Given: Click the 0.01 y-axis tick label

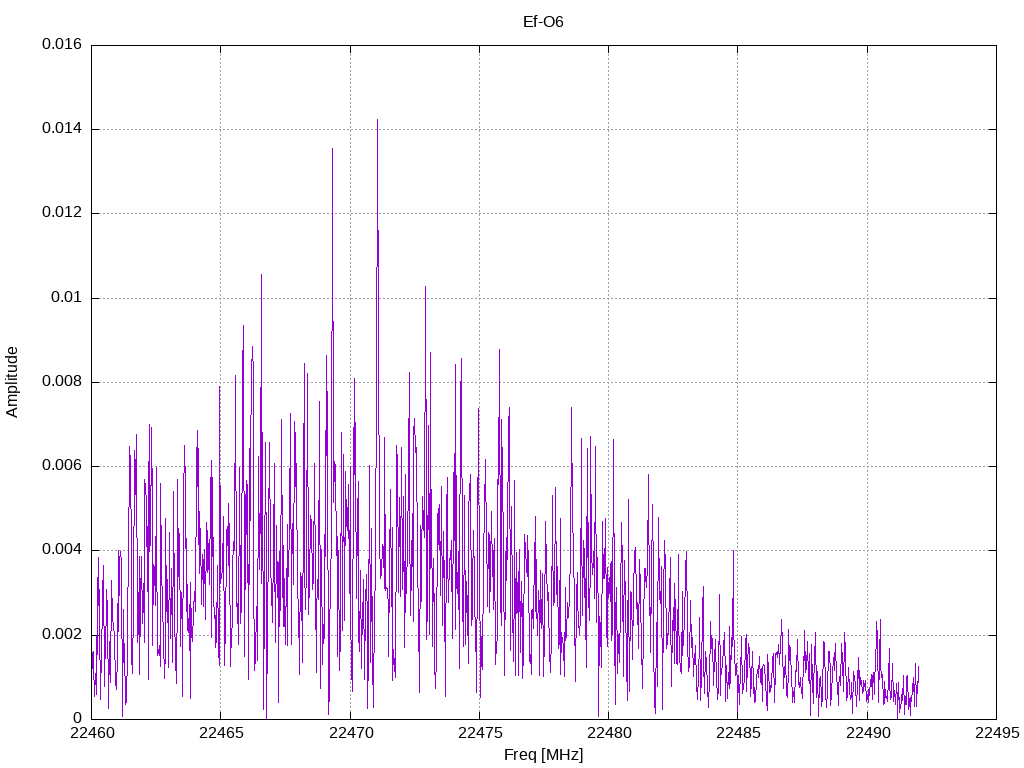Looking at the screenshot, I should click(x=67, y=297).
